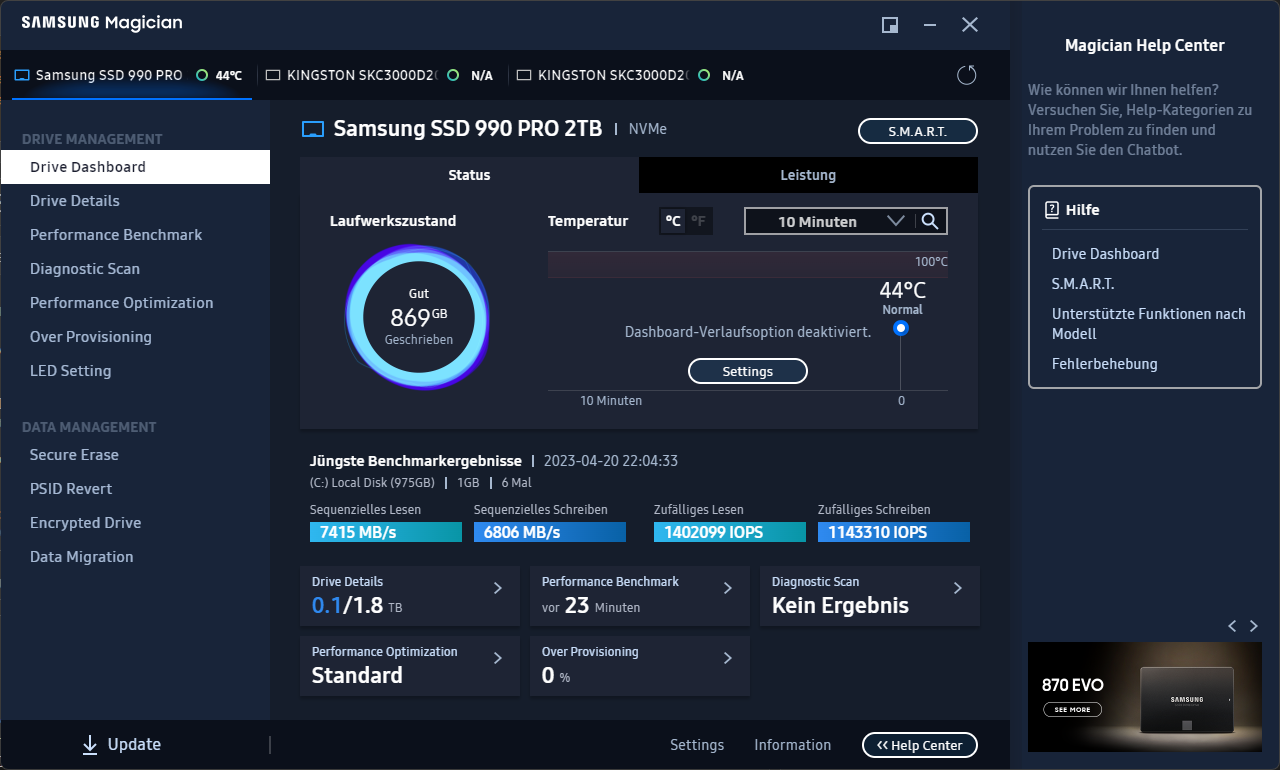Select the second KINGSTON SKC3000D2 drive tab
This screenshot has height=770, width=1280.
coord(631,75)
